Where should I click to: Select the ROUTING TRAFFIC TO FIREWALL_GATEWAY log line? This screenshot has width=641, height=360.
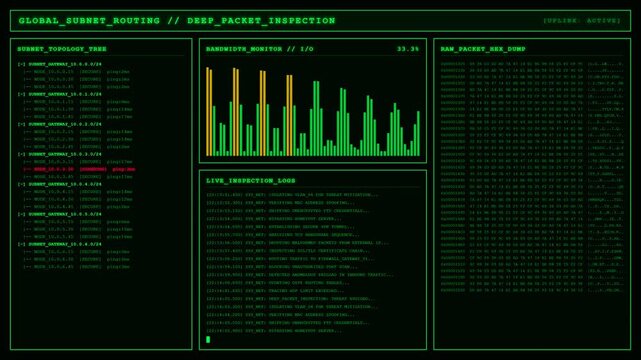point(290,259)
